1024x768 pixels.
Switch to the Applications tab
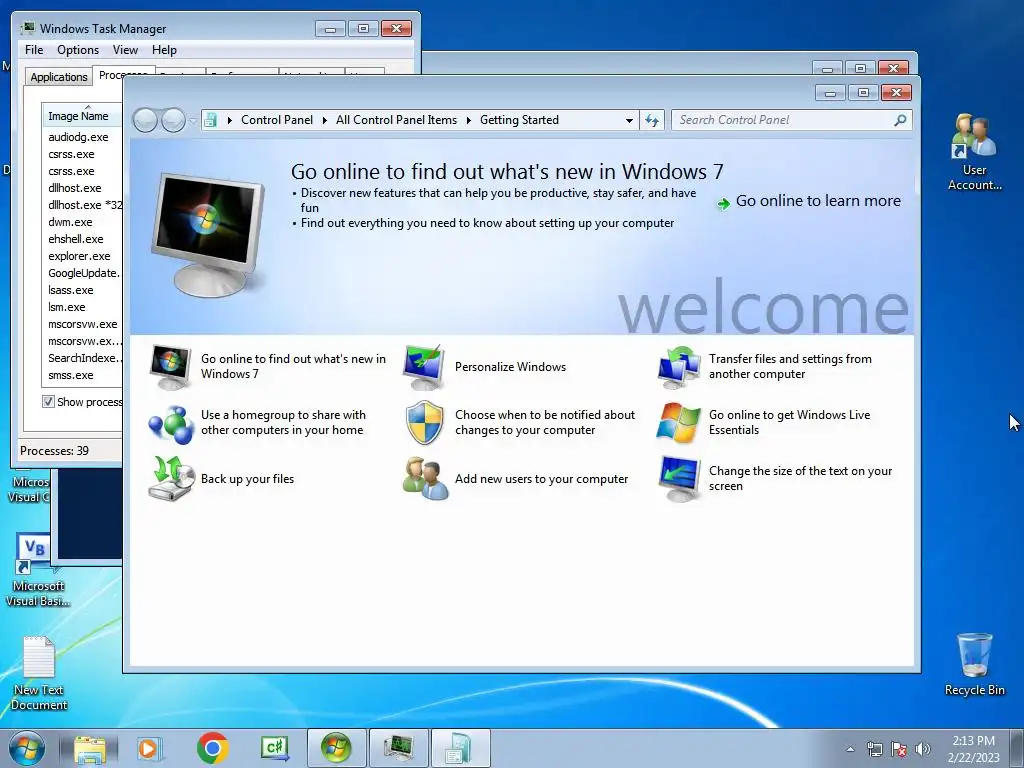click(x=59, y=77)
